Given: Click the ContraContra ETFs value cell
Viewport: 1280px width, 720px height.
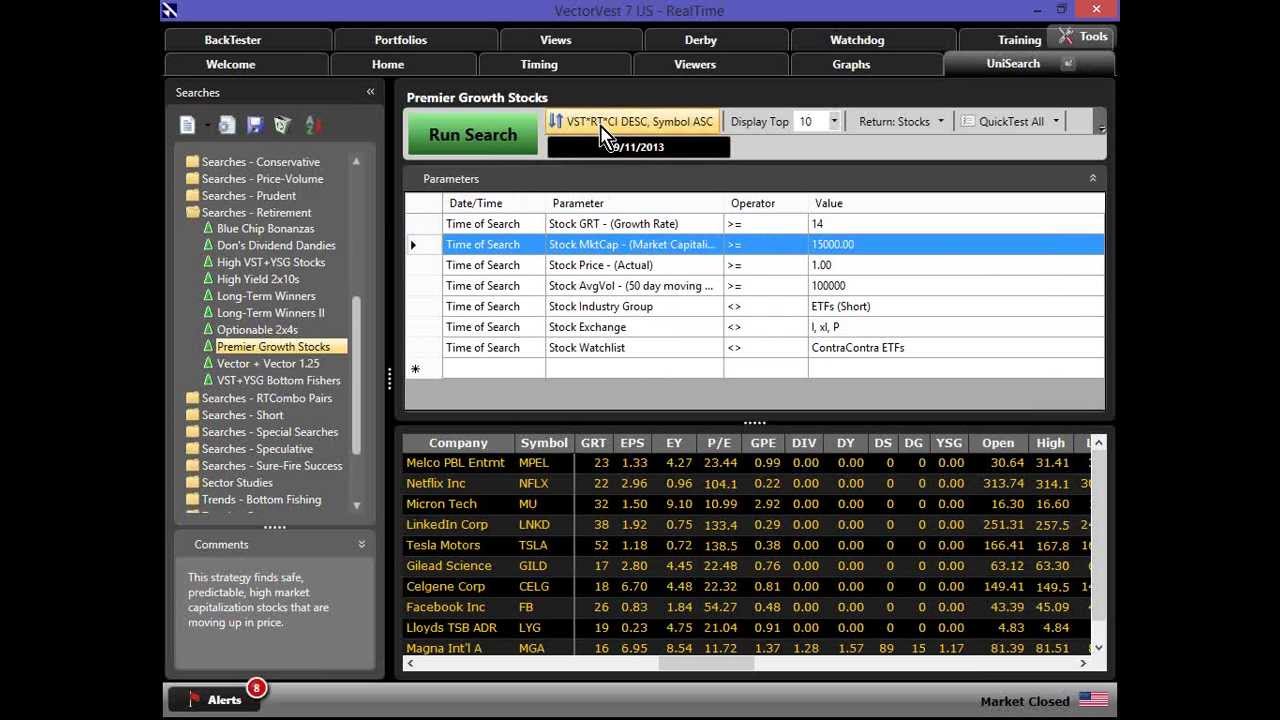Looking at the screenshot, I should click(x=956, y=348).
